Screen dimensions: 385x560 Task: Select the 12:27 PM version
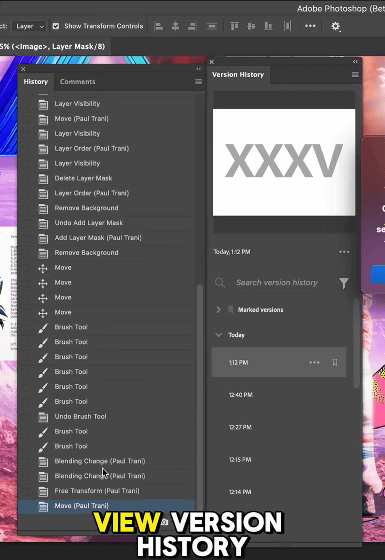[x=279, y=427]
